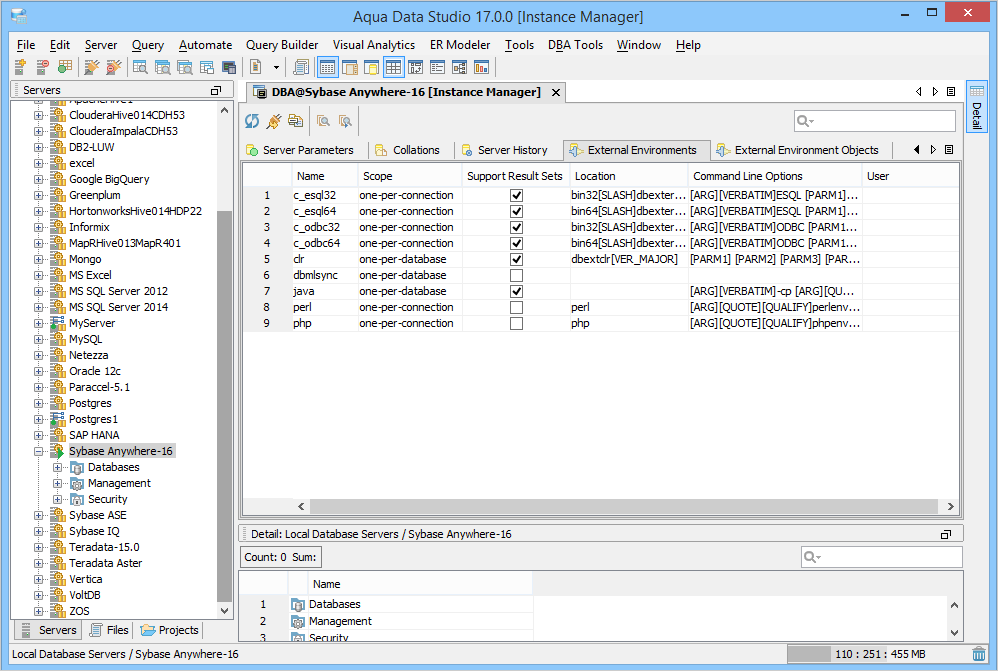Expand the ClouderaHive014CDH53 server node
The width and height of the screenshot is (998, 671).
coord(39,115)
